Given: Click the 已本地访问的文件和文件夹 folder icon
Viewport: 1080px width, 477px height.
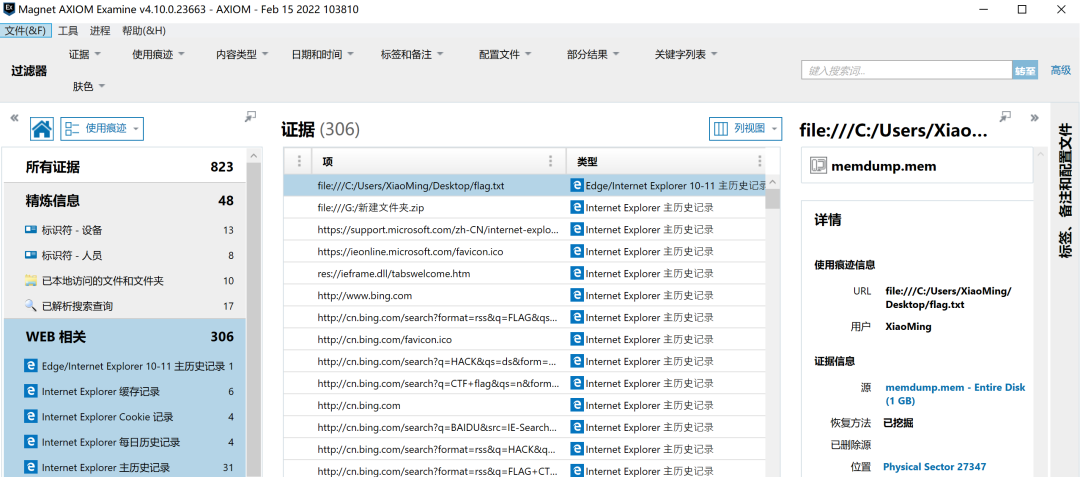Looking at the screenshot, I should coord(30,281).
